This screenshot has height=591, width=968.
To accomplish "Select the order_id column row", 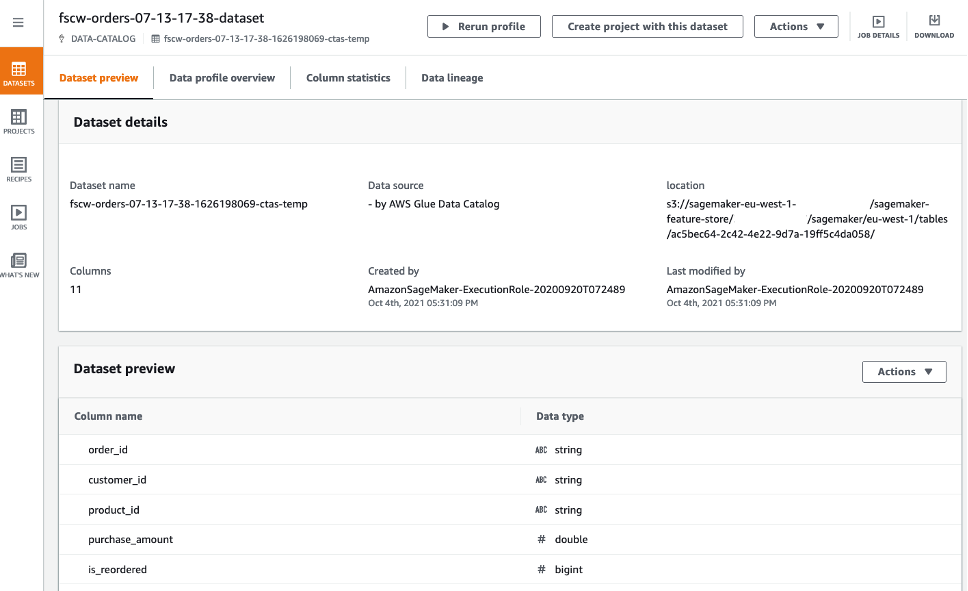I will 108,450.
